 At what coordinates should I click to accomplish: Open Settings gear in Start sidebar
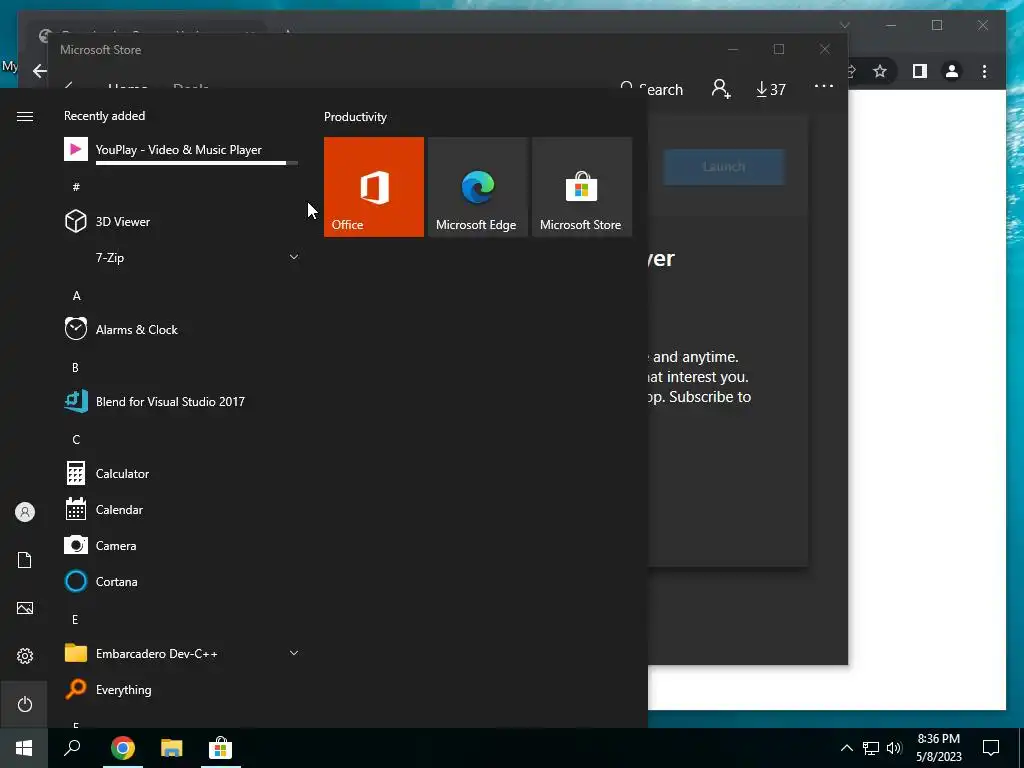[25, 656]
